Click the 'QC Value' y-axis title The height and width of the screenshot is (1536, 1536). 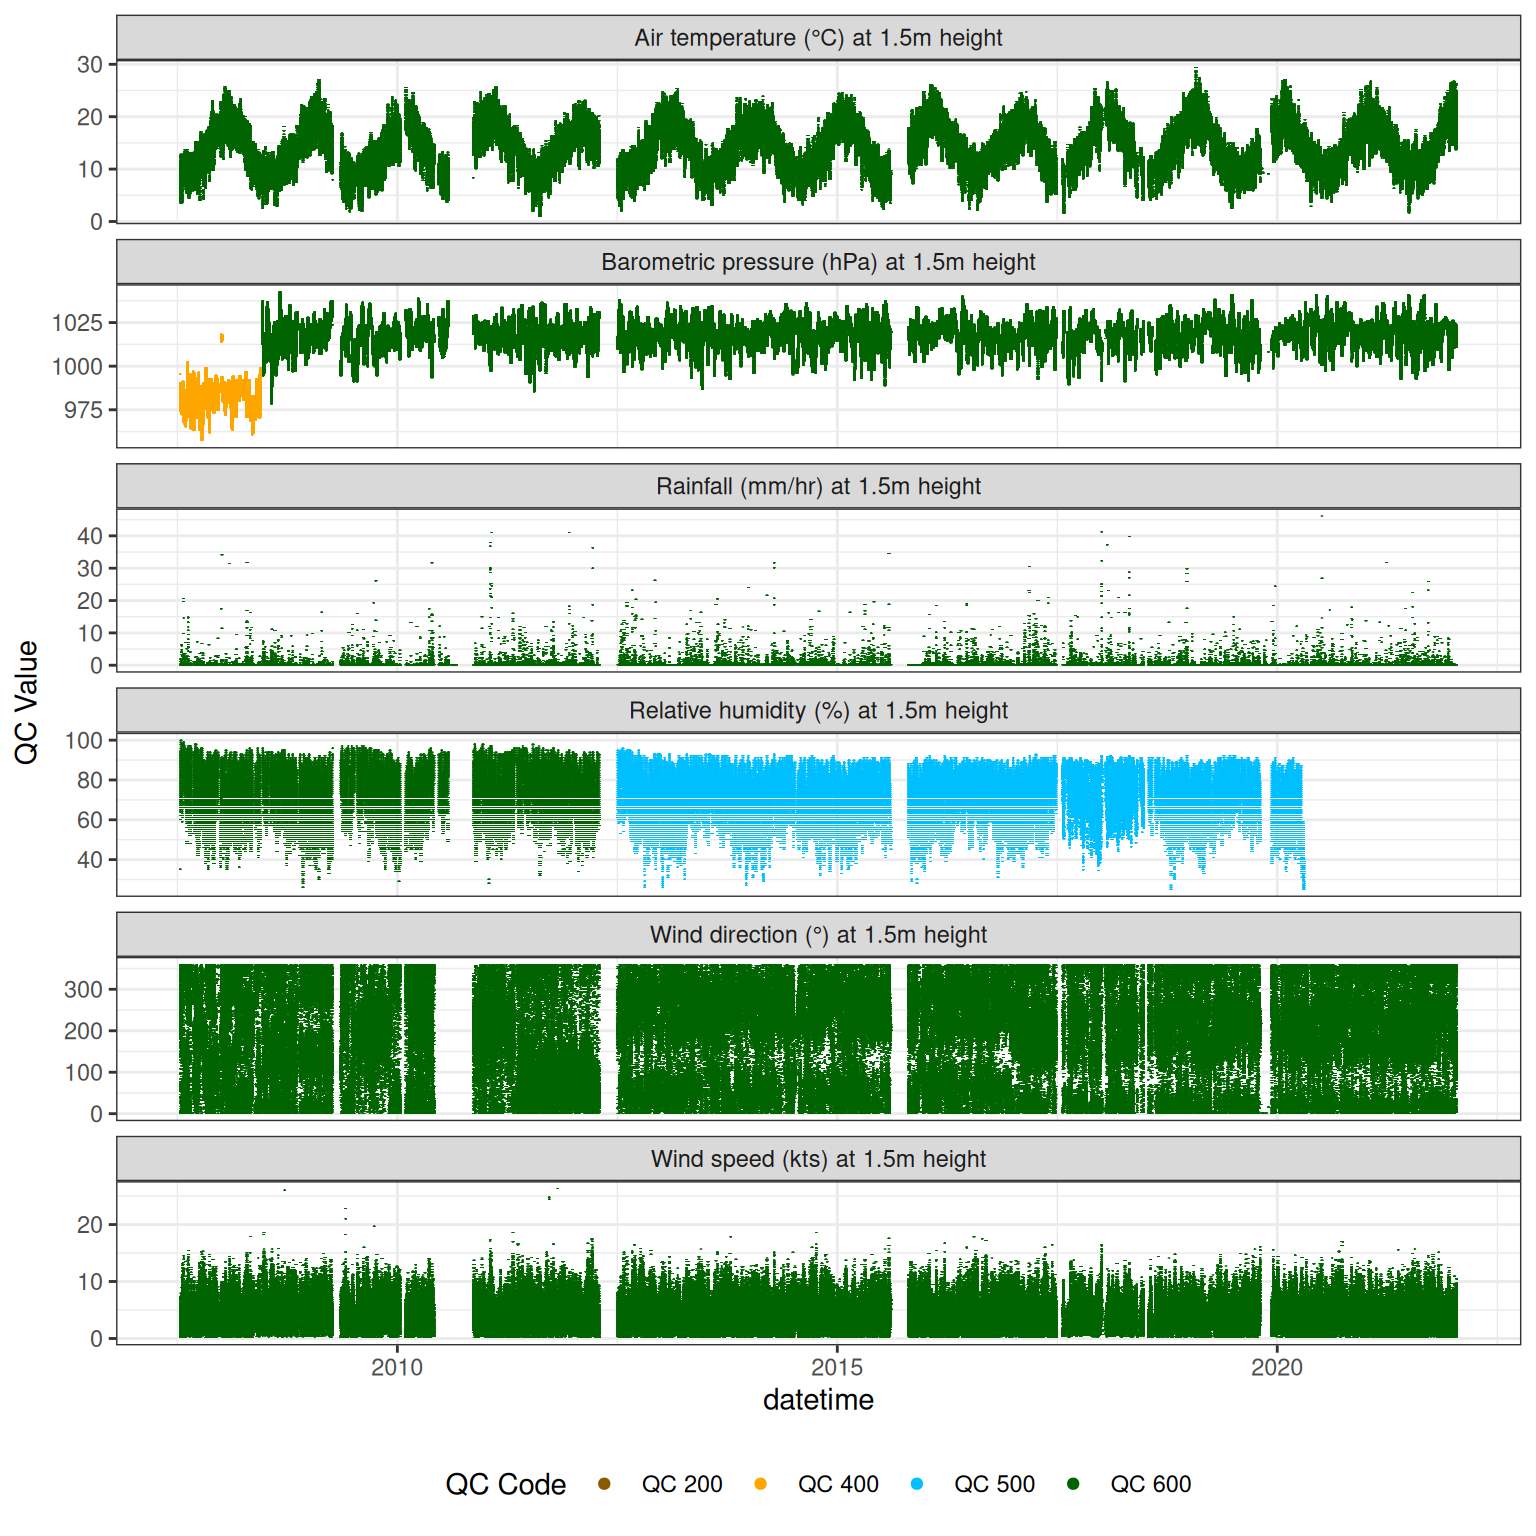tap(26, 702)
